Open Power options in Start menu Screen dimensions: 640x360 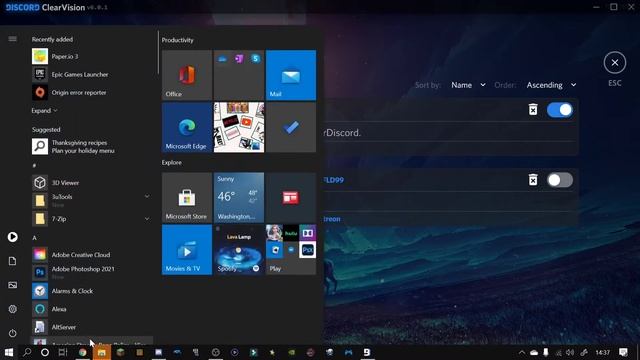tap(13, 333)
